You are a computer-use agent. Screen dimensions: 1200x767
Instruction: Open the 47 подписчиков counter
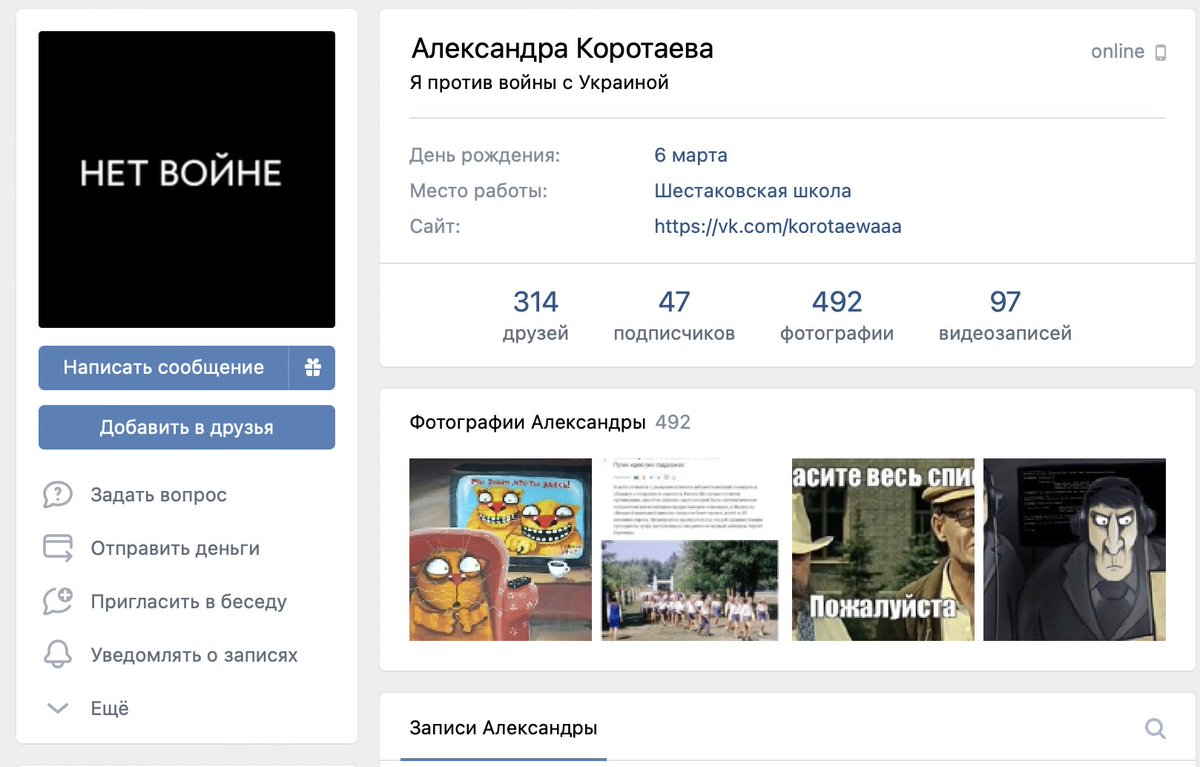674,315
